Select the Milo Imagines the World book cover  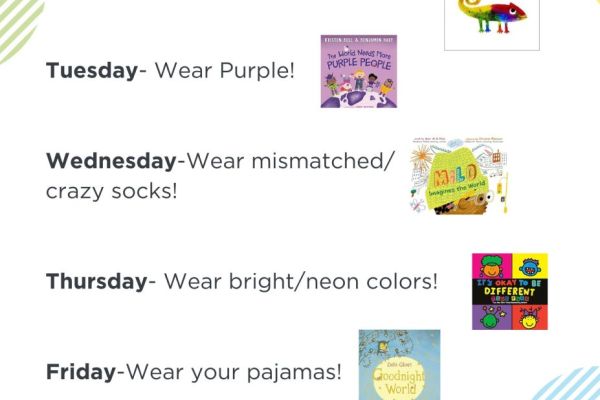(458, 175)
